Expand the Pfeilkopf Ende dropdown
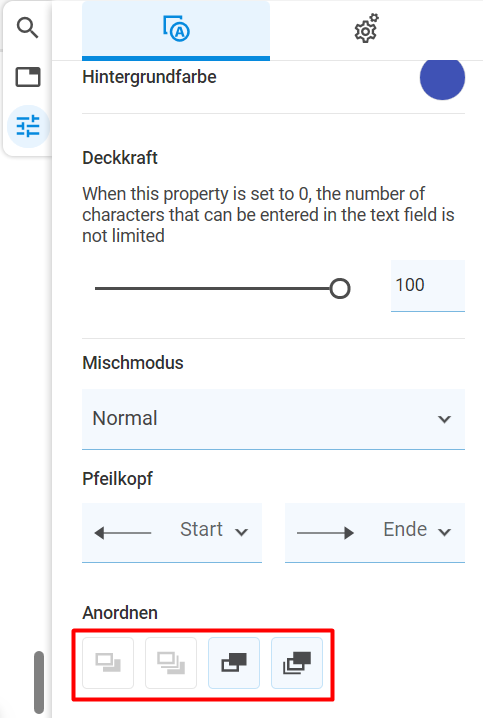 (x=375, y=532)
